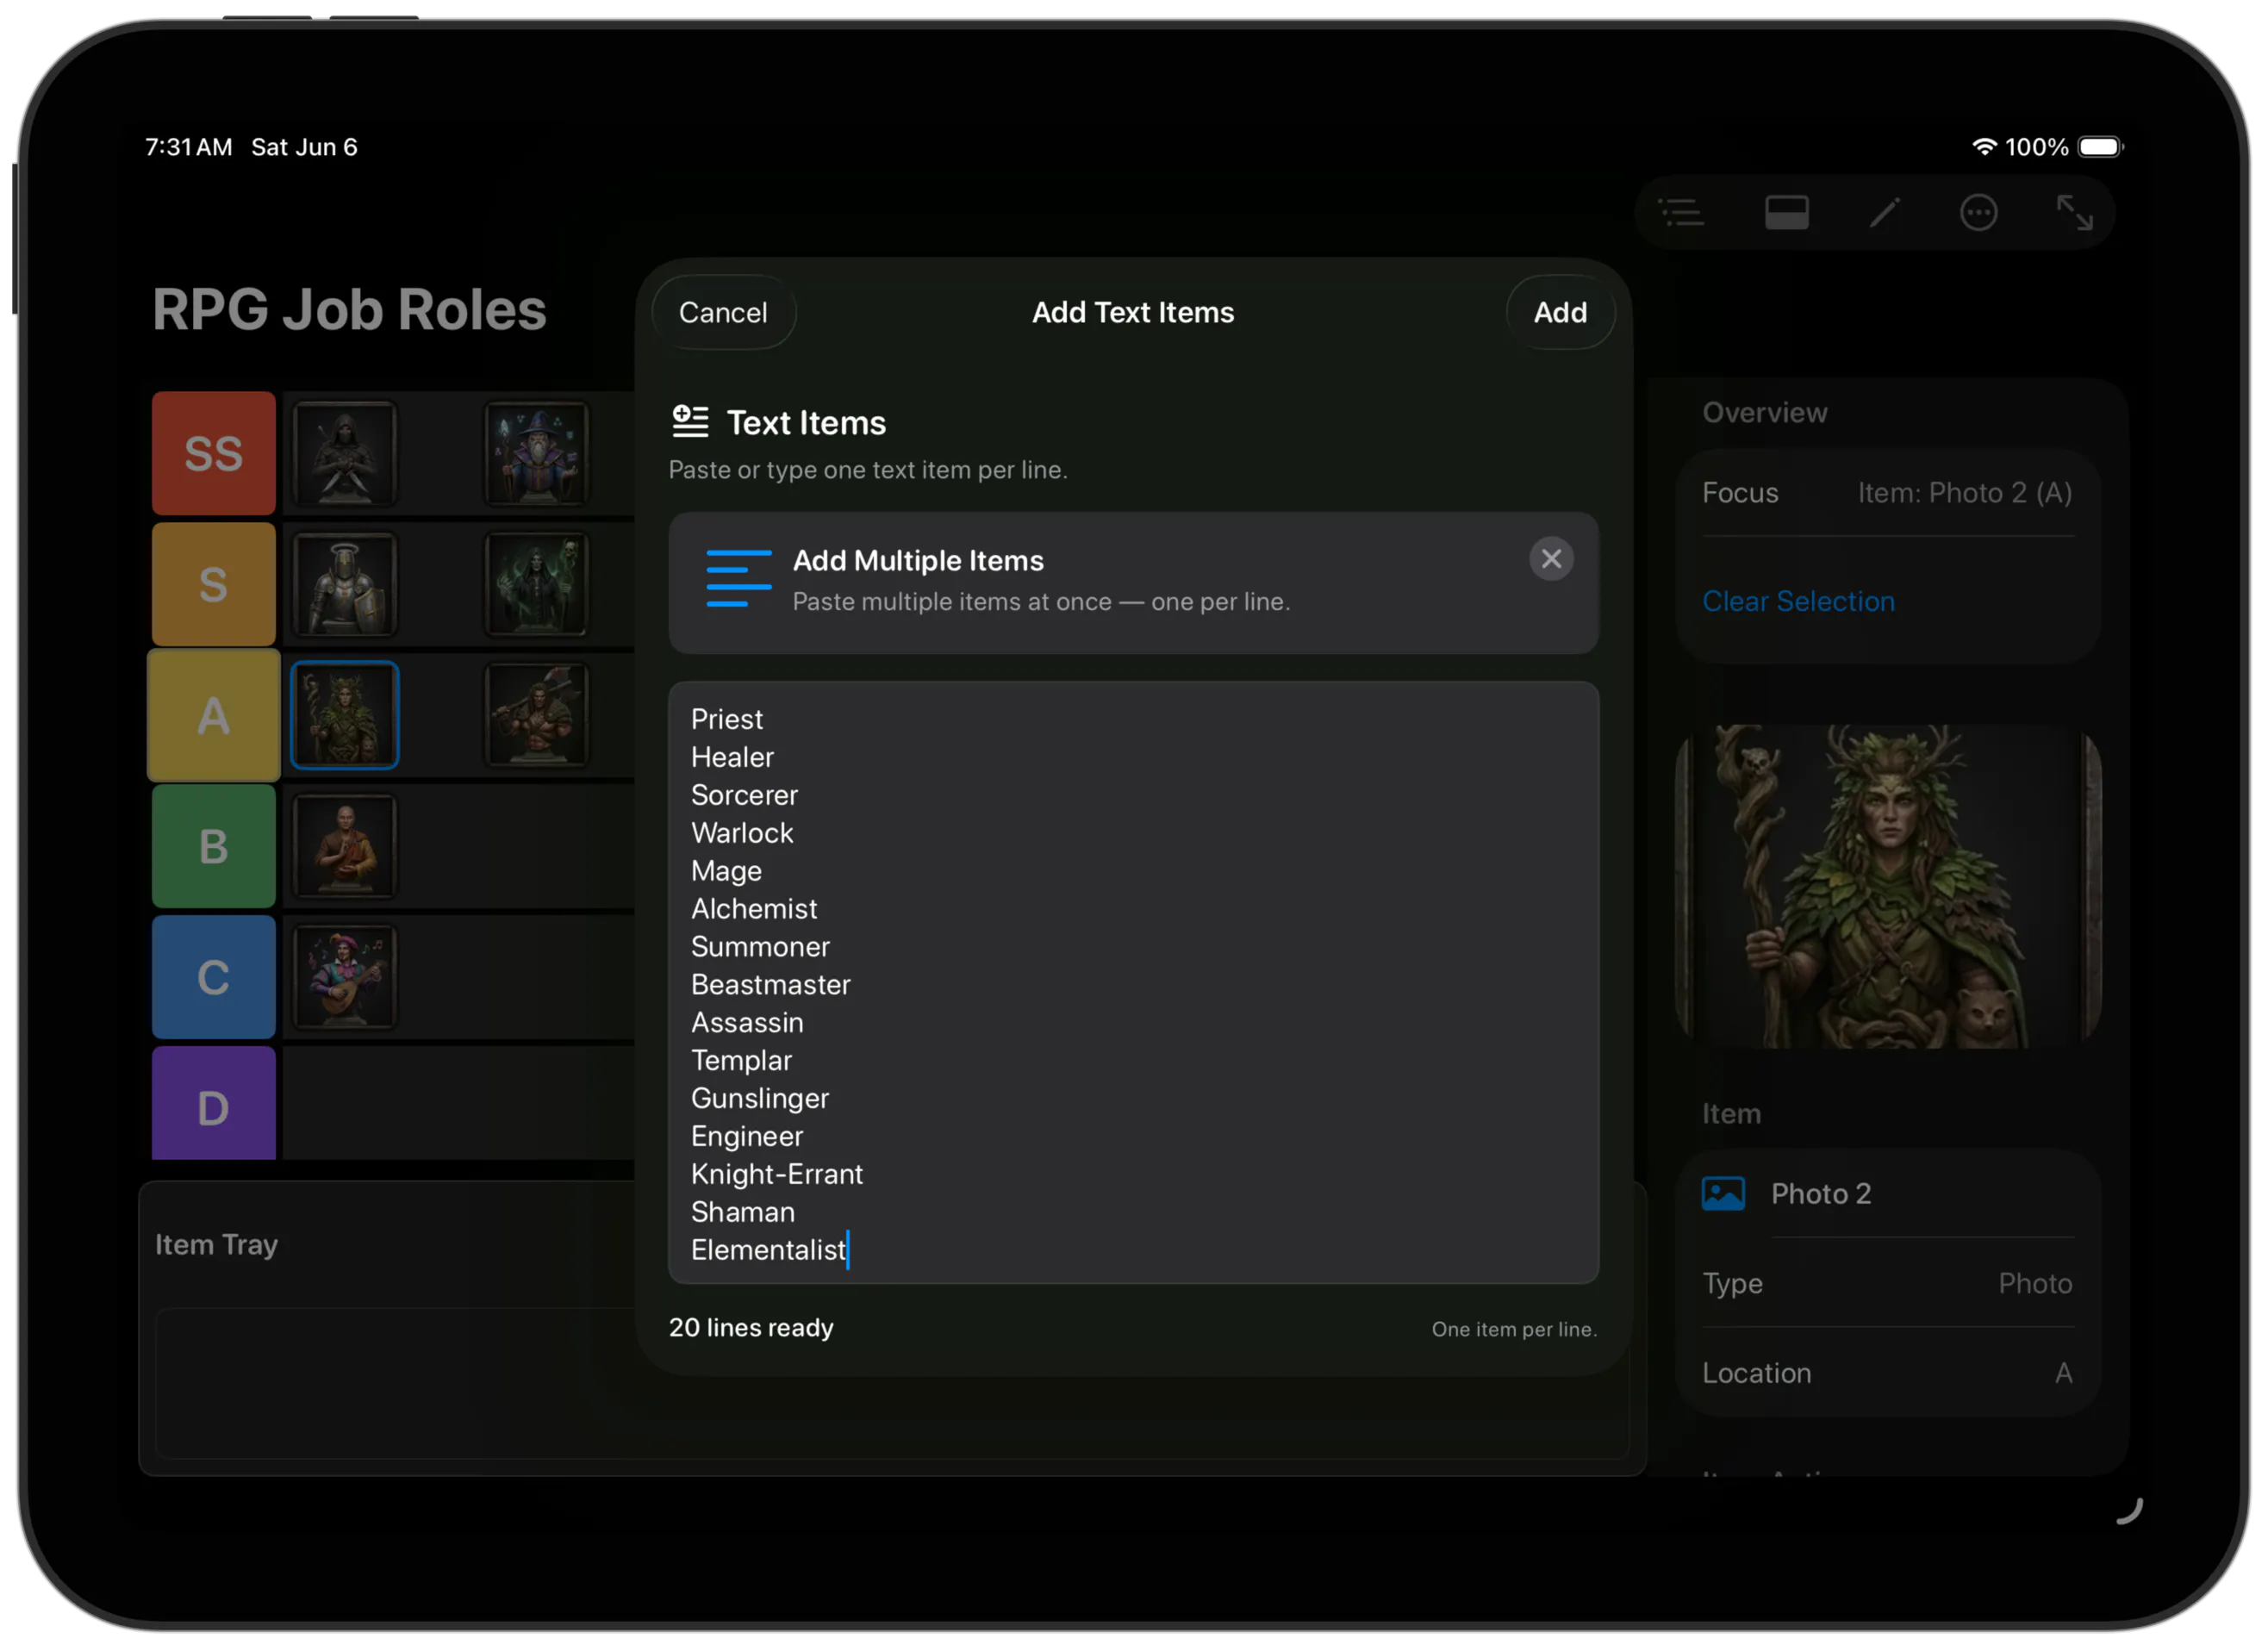This screenshot has width=2268, height=1651.
Task: Click the Add Multiple Items lines icon
Action: point(738,579)
